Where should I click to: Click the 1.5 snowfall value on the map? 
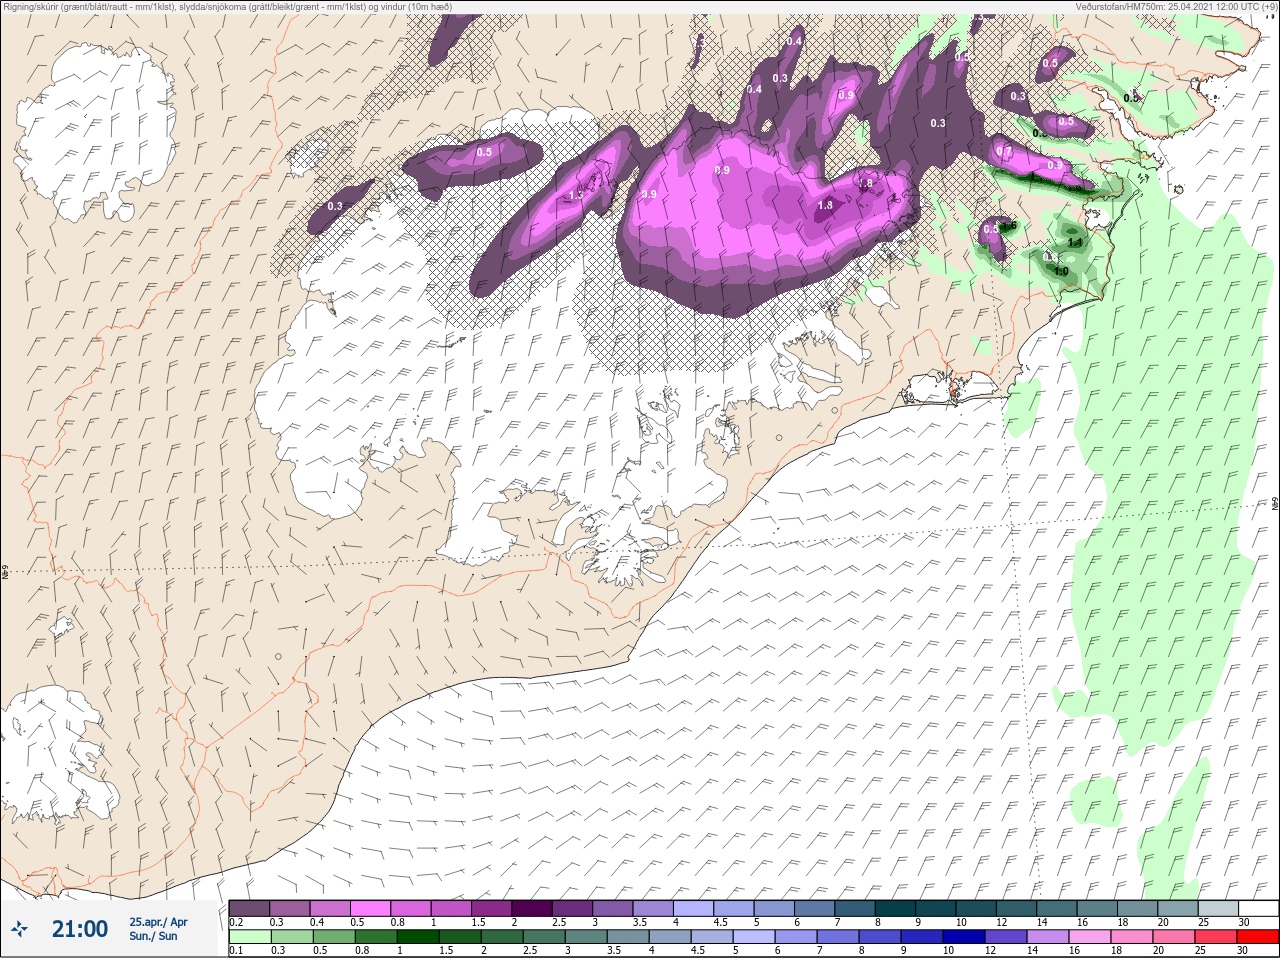click(x=576, y=195)
